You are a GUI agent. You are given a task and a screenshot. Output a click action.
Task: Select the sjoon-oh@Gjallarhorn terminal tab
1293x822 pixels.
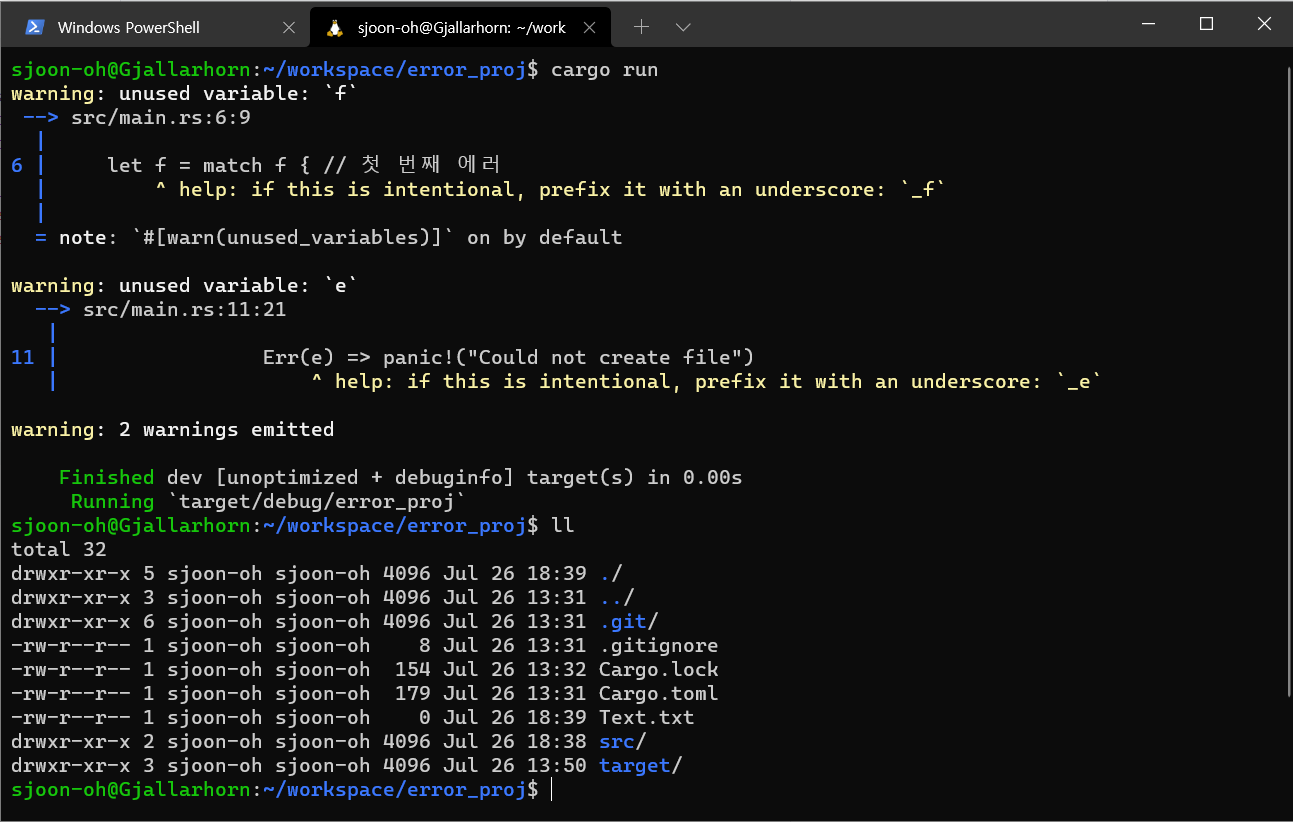461,27
